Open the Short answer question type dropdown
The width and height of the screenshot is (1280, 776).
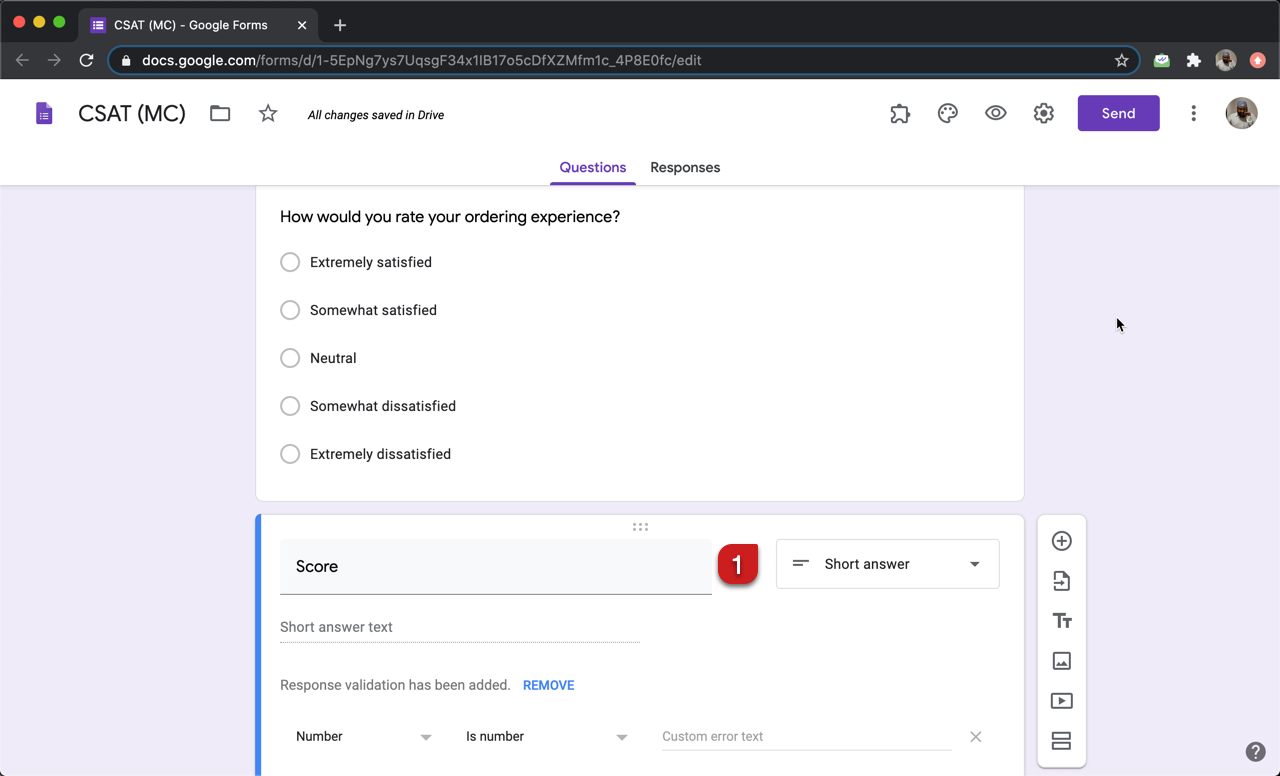pyautogui.click(x=887, y=564)
